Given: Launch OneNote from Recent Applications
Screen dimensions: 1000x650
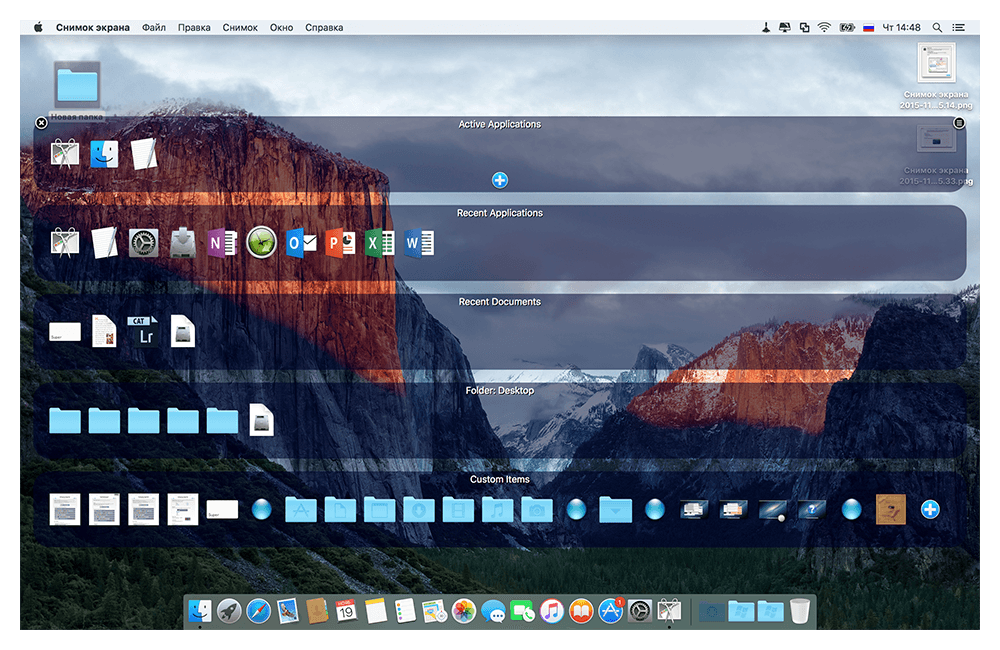Looking at the screenshot, I should point(223,243).
